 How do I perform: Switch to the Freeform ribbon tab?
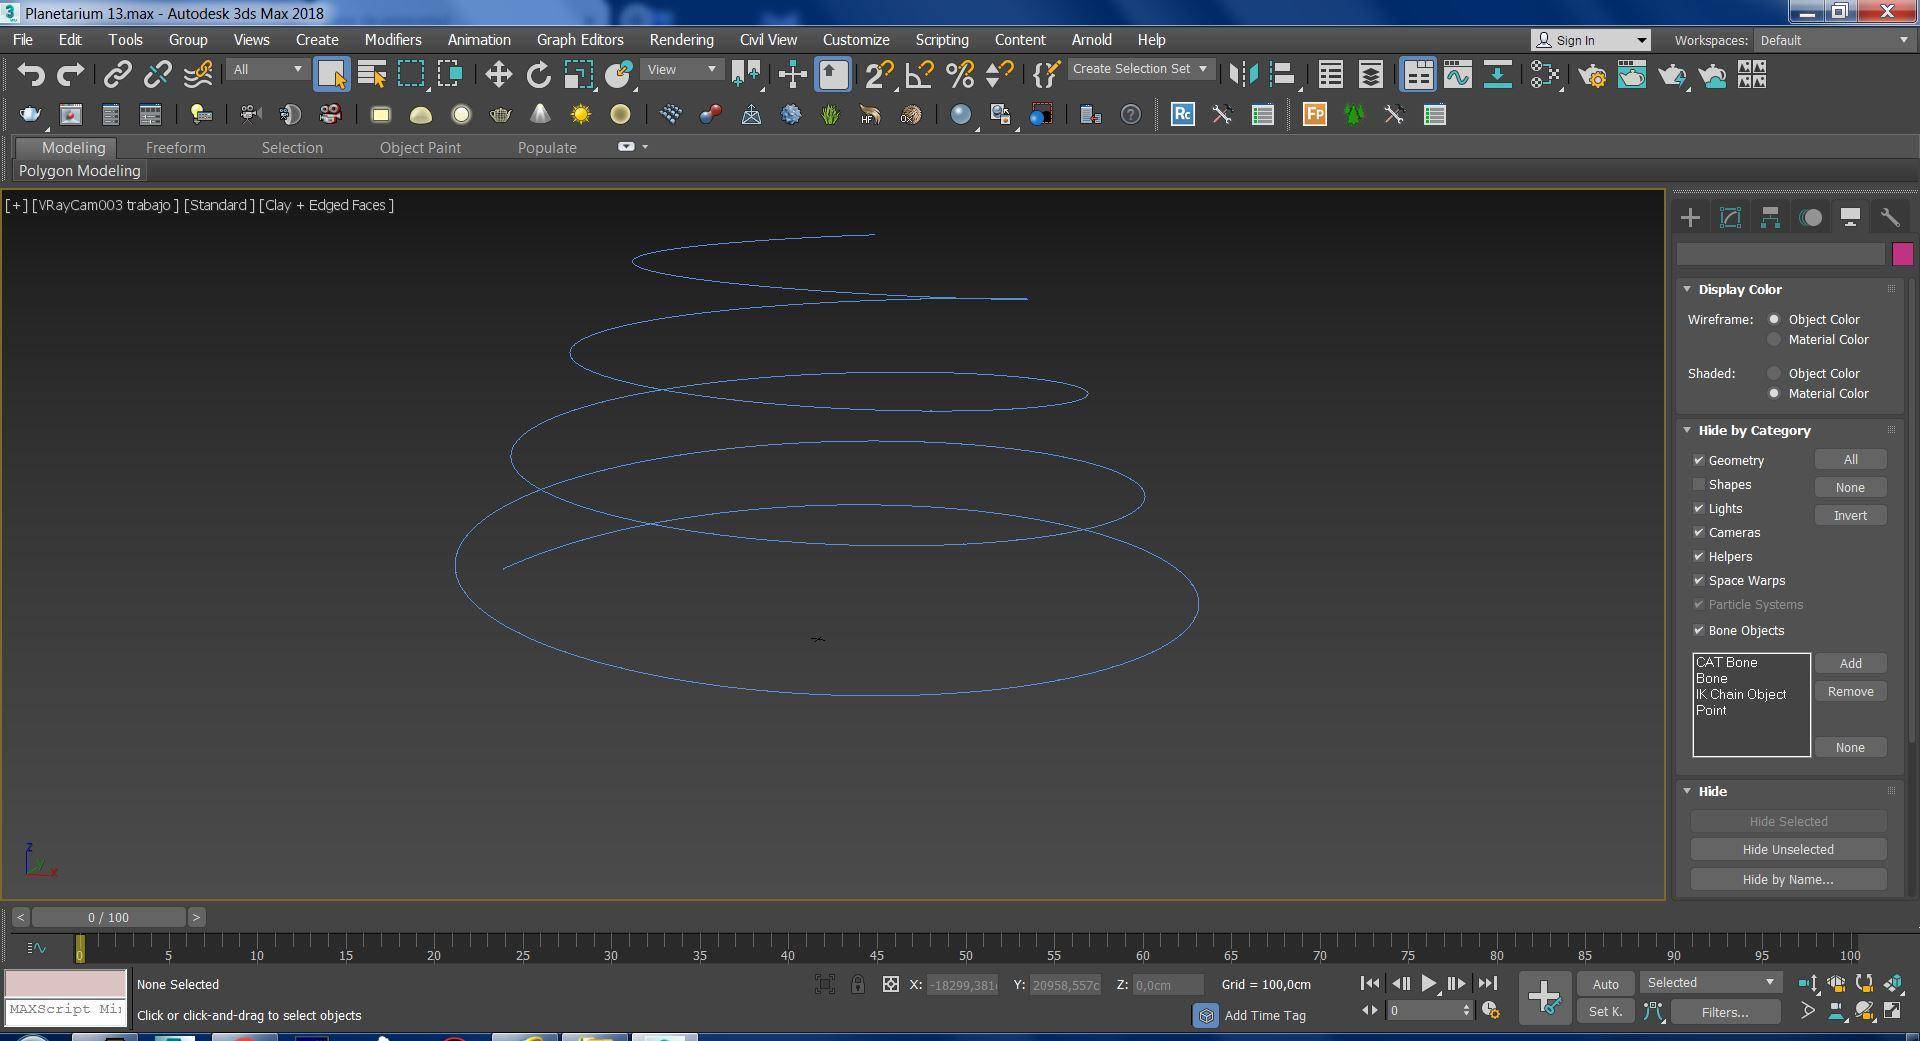(175, 148)
